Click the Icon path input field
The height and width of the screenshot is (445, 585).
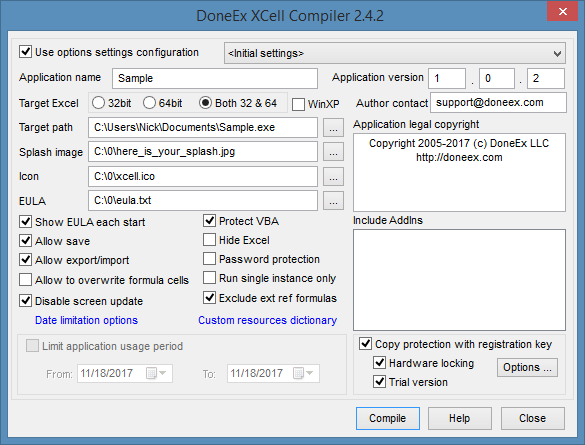coord(203,176)
